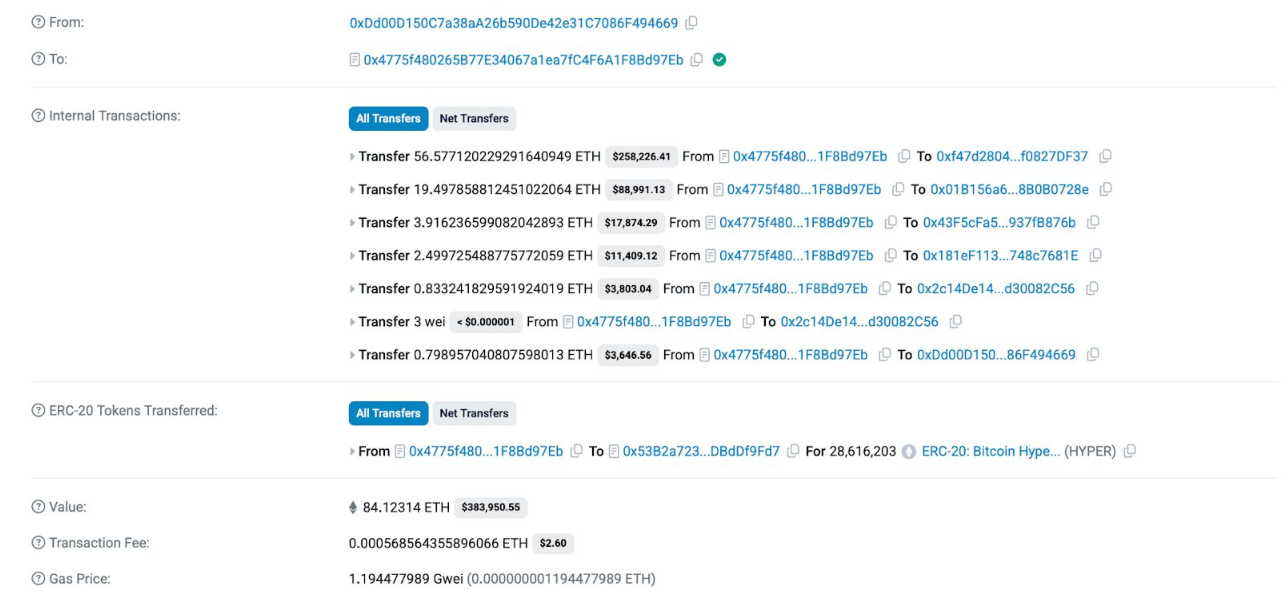Click help icon next to Internal Transactions
Viewport: 1288px width, 592px height.
pyautogui.click(x=38, y=116)
